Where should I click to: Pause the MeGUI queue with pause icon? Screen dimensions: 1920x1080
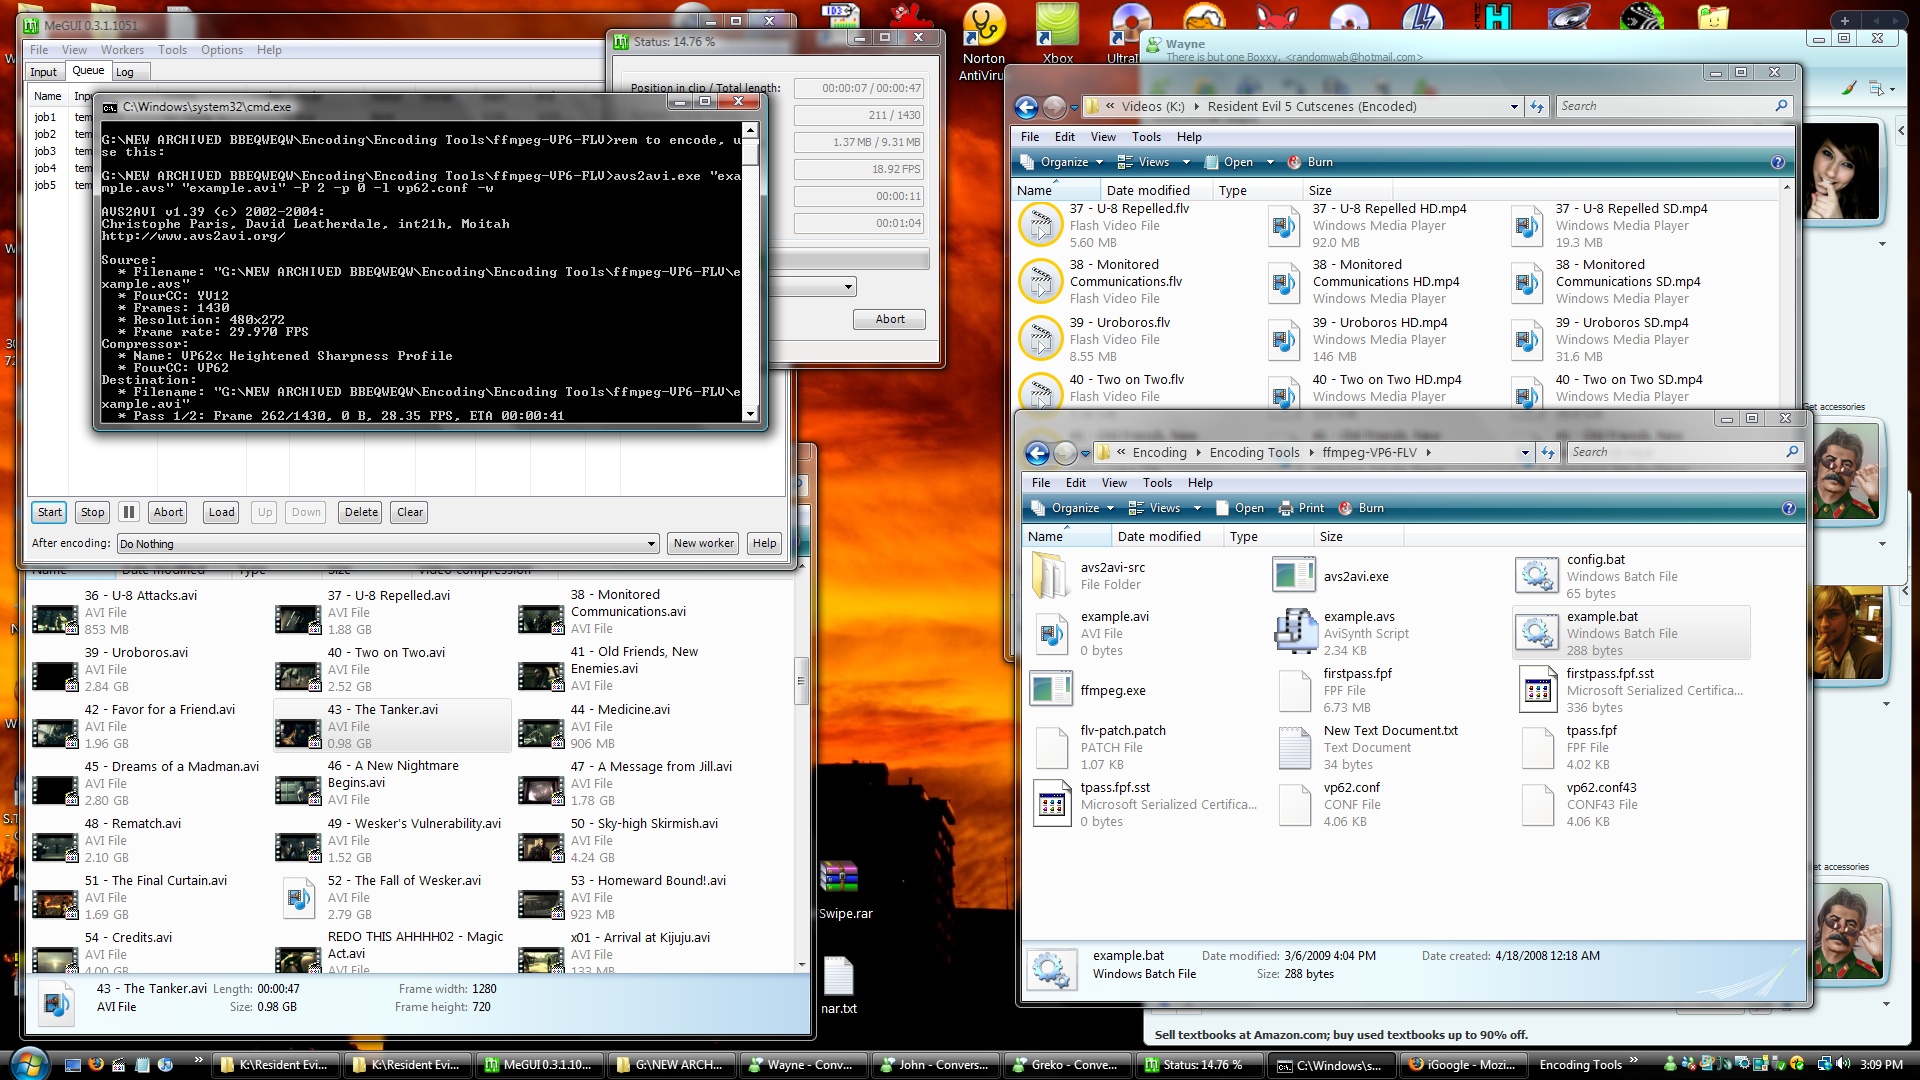pyautogui.click(x=129, y=512)
